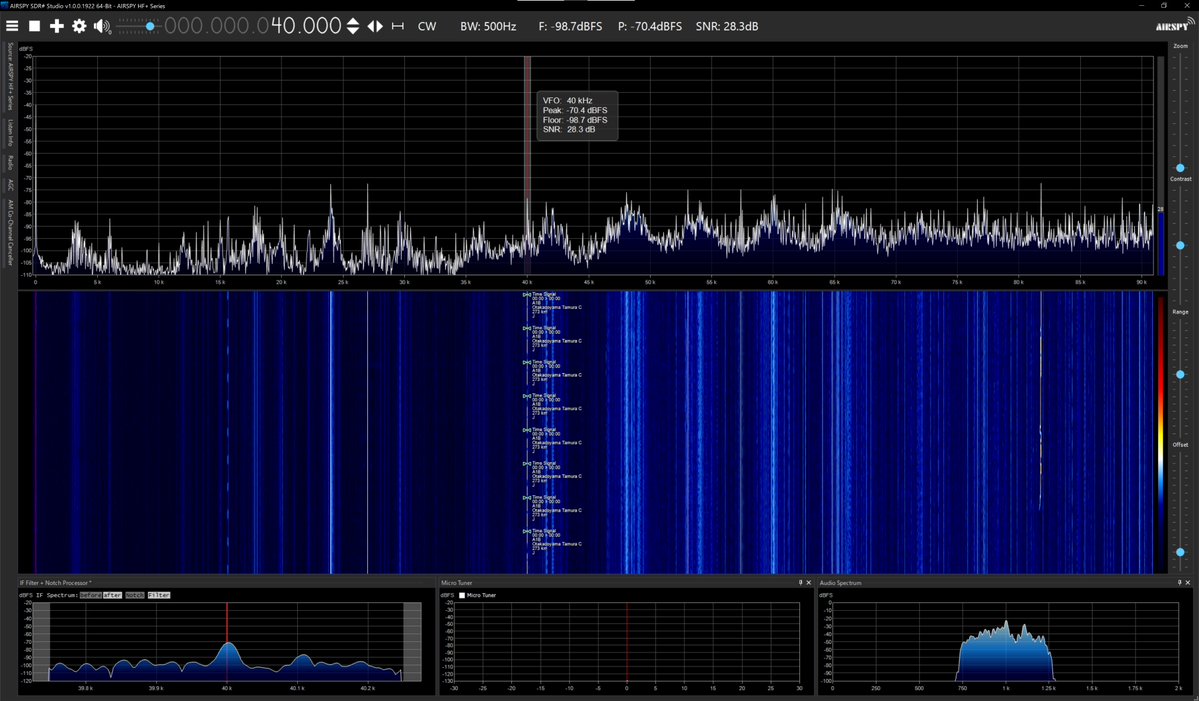Open the CW demodulation mode selector
The image size is (1199, 701).
pyautogui.click(x=427, y=26)
